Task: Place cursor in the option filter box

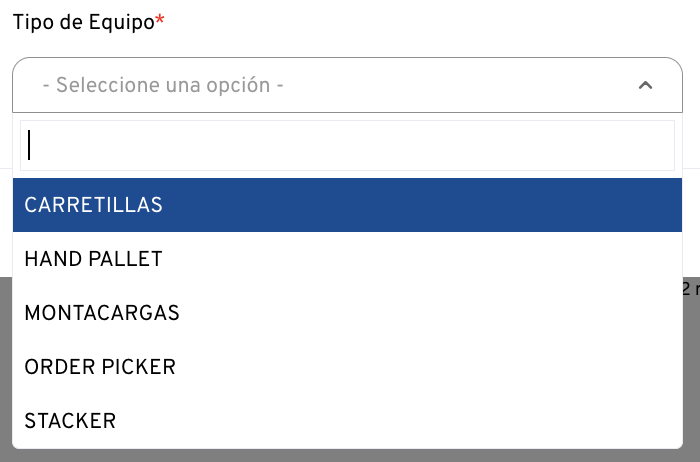Action: click(347, 146)
